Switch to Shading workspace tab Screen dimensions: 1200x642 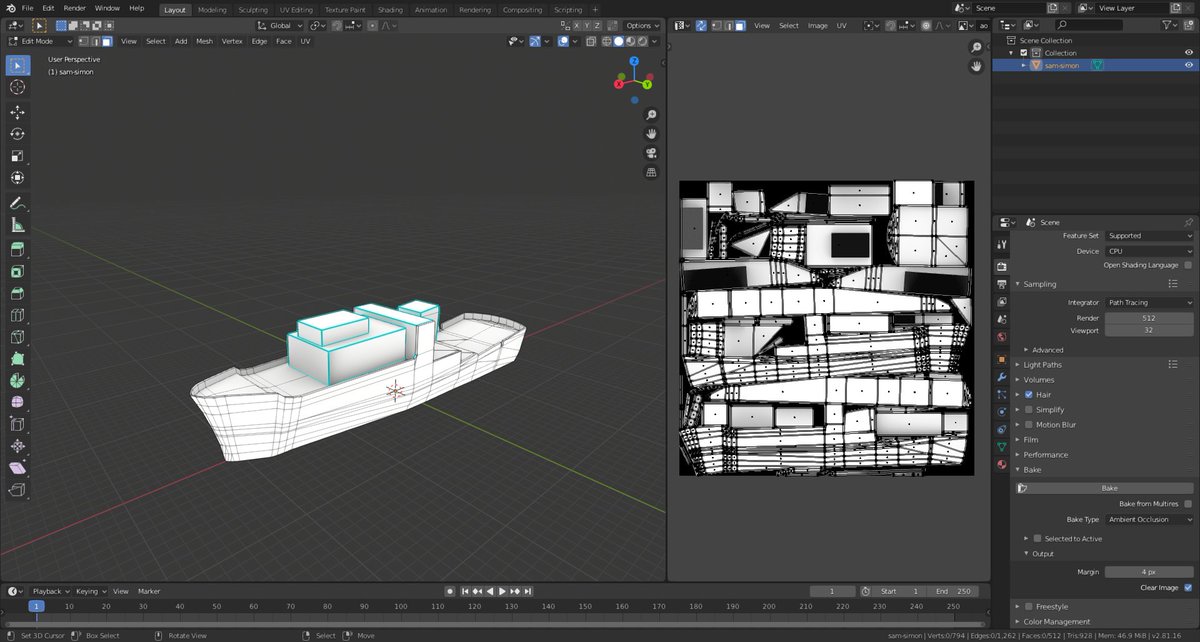tap(390, 9)
